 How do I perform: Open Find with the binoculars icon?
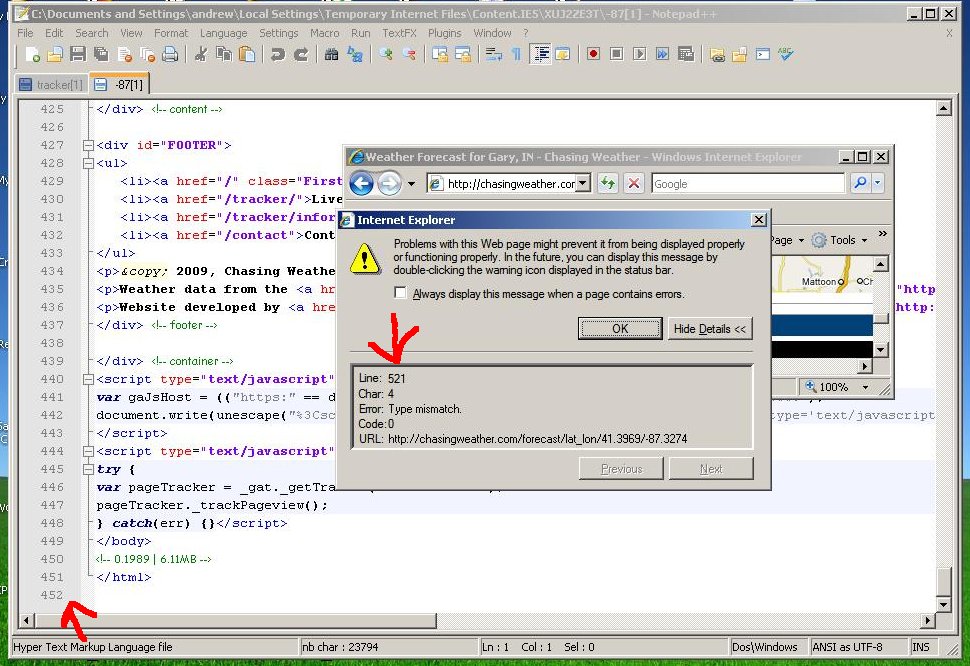[332, 54]
